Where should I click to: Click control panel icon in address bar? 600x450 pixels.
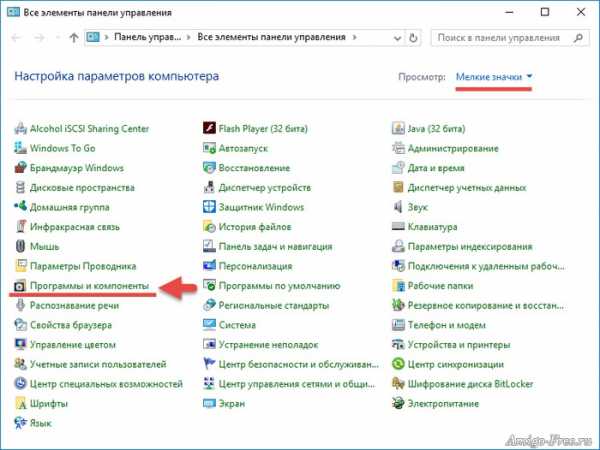coord(93,37)
